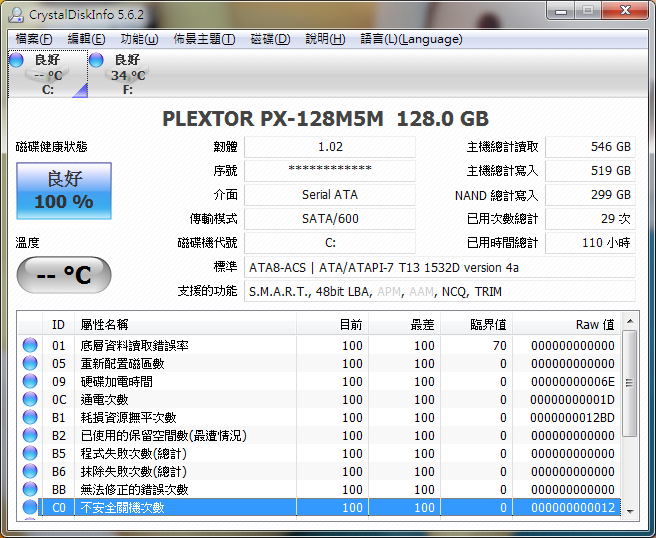Click the 臨界值 column header
The height and width of the screenshot is (538, 656).
click(x=477, y=324)
